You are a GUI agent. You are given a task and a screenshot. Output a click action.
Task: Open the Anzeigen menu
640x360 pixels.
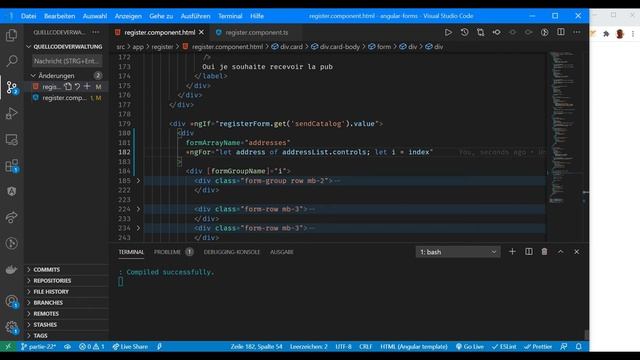(128, 16)
